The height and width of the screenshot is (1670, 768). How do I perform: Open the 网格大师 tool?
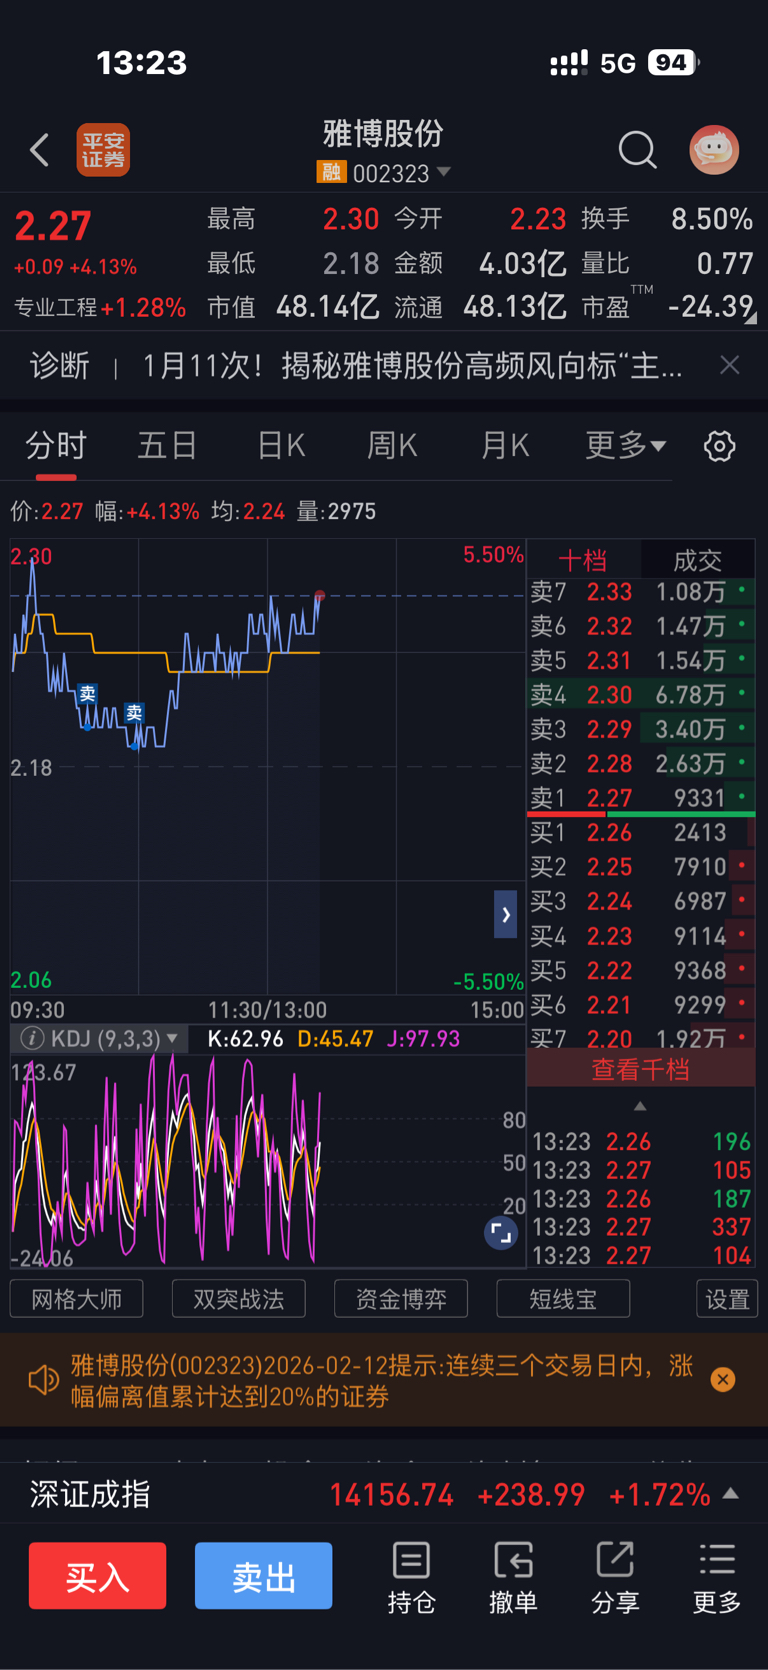[x=77, y=1299]
